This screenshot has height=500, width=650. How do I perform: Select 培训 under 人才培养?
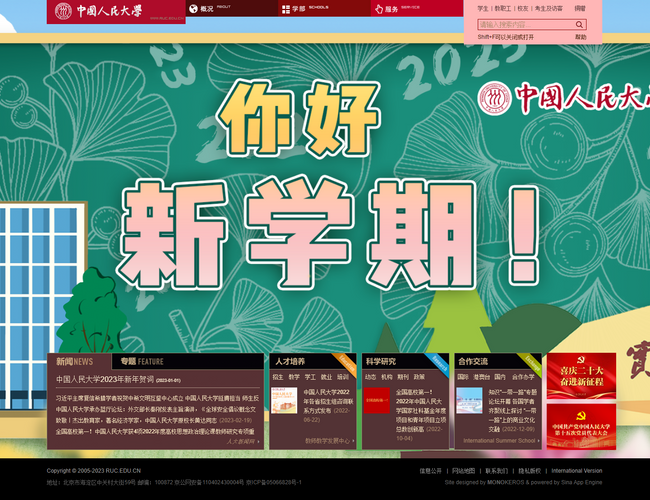click(343, 377)
